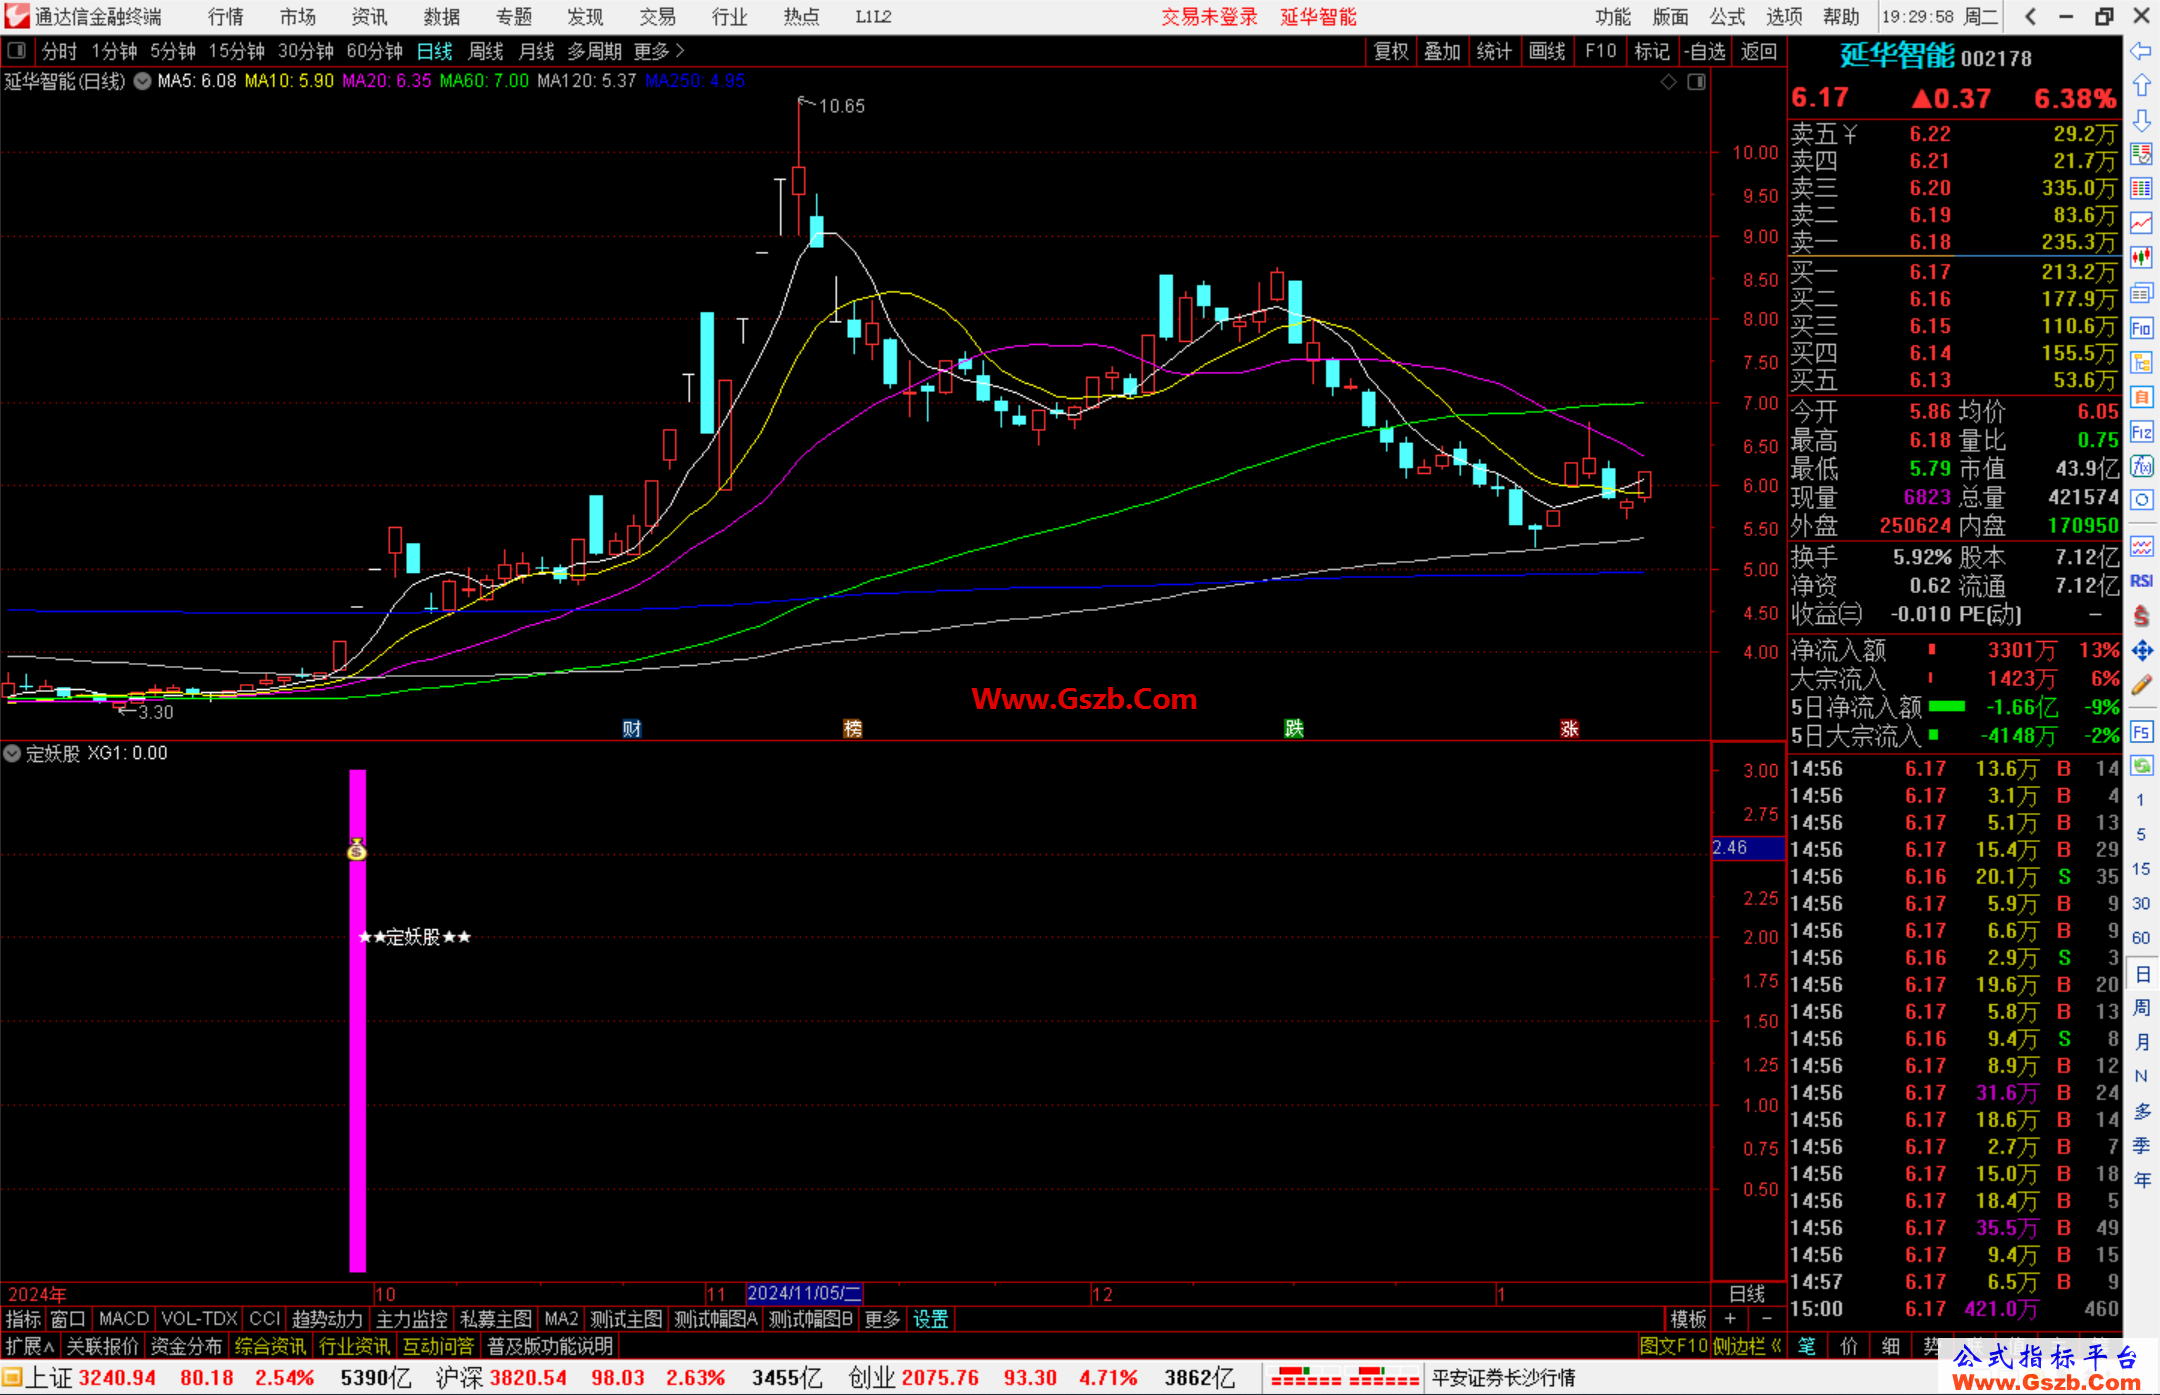The image size is (2160, 1395).
Task: Open the f(x) formula manager icon
Action: [x=2141, y=466]
